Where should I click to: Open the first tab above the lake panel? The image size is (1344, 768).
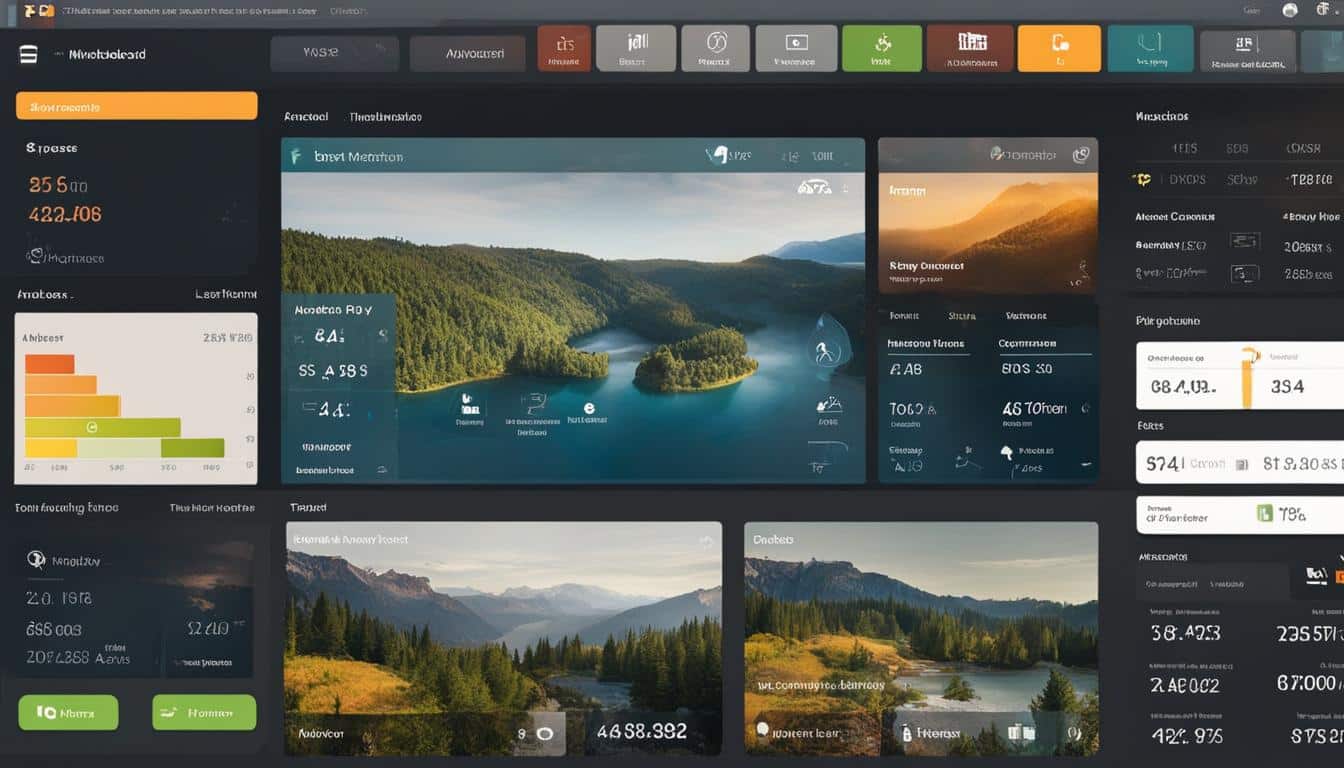(x=306, y=117)
